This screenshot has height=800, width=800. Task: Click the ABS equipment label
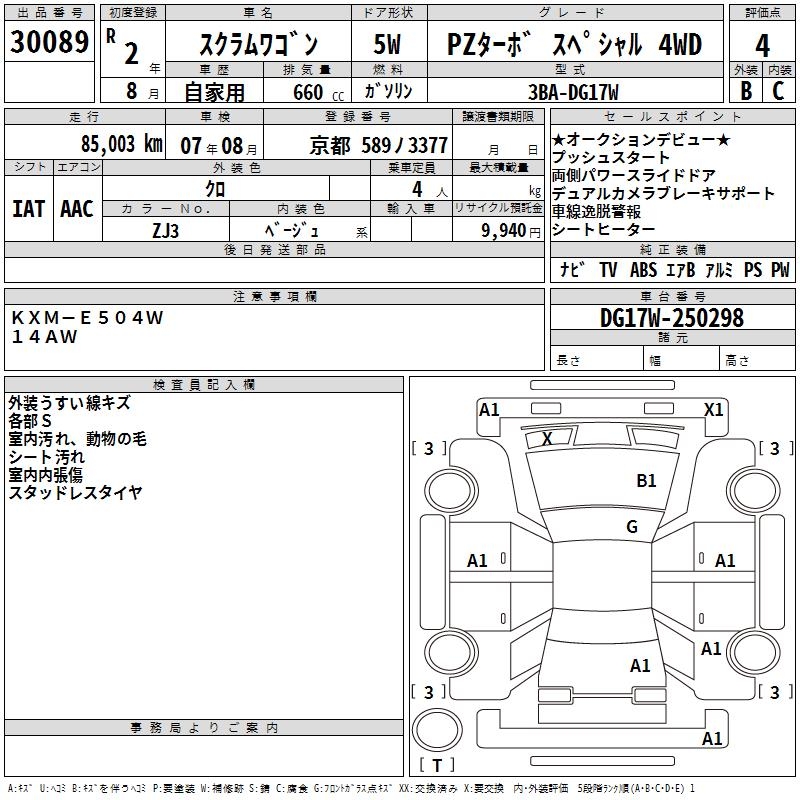643,270
